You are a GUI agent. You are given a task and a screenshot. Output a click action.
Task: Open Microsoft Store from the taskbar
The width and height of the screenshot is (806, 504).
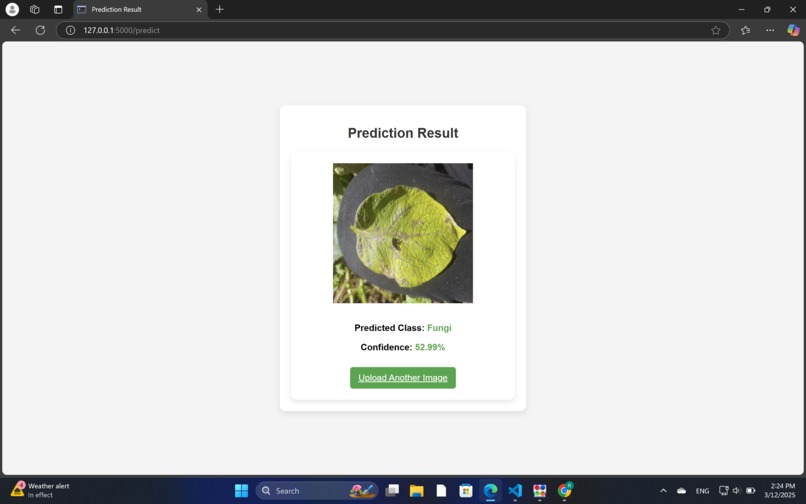point(466,491)
